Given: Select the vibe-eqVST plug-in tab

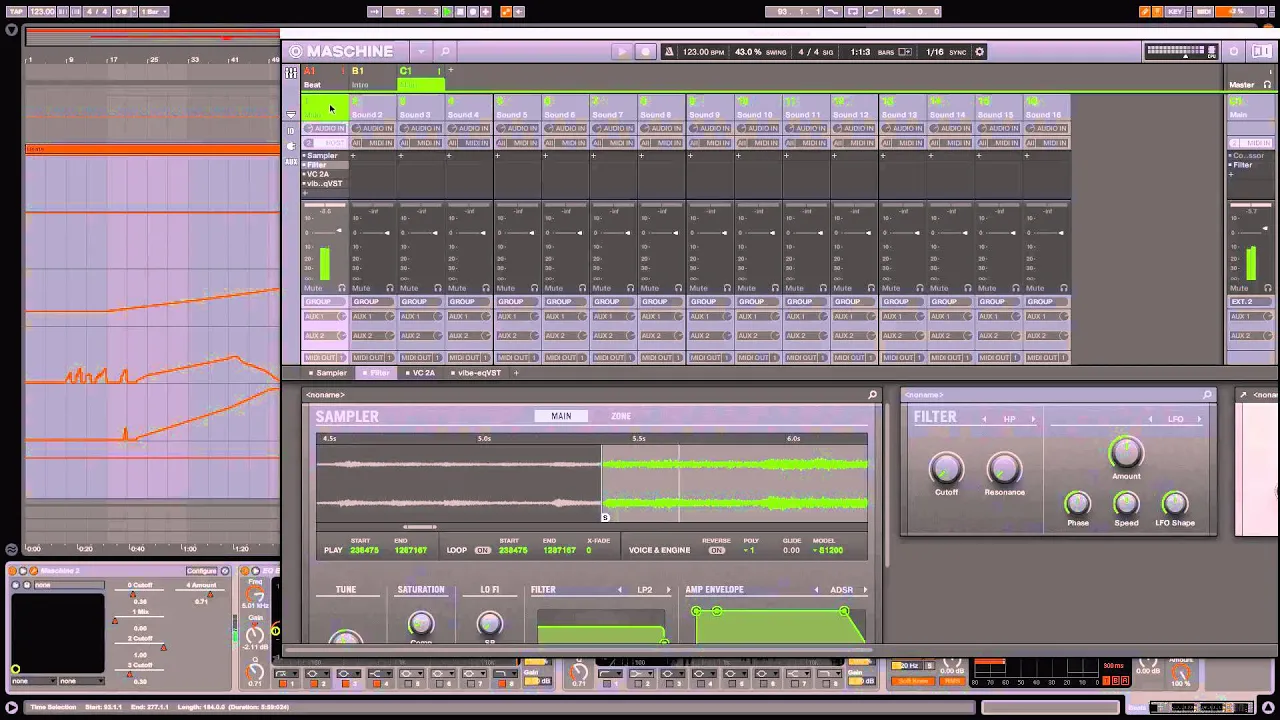Looking at the screenshot, I should pyautogui.click(x=476, y=373).
